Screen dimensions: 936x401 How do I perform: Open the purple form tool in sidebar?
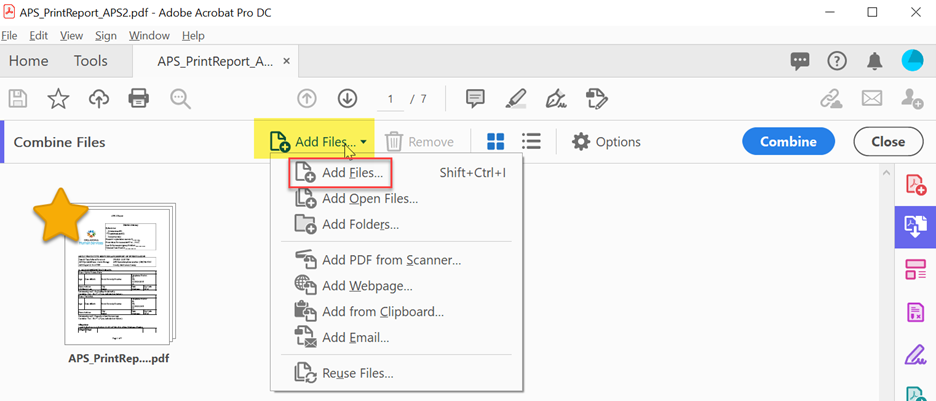pyautogui.click(x=916, y=312)
